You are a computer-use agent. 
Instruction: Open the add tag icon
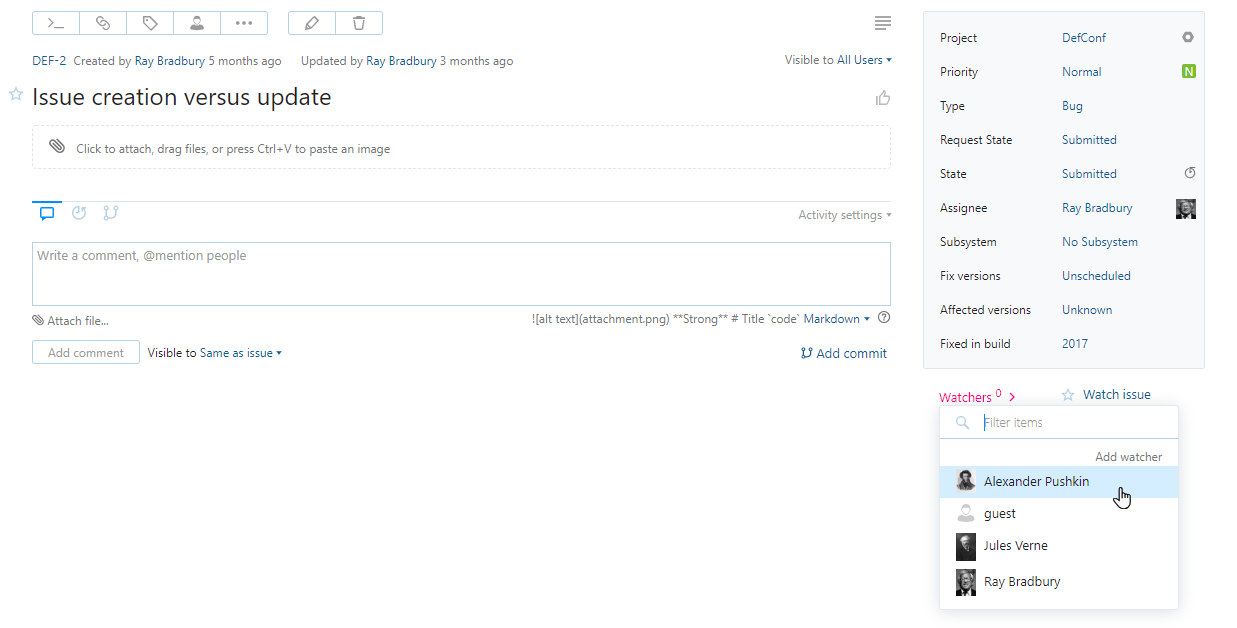click(x=149, y=22)
